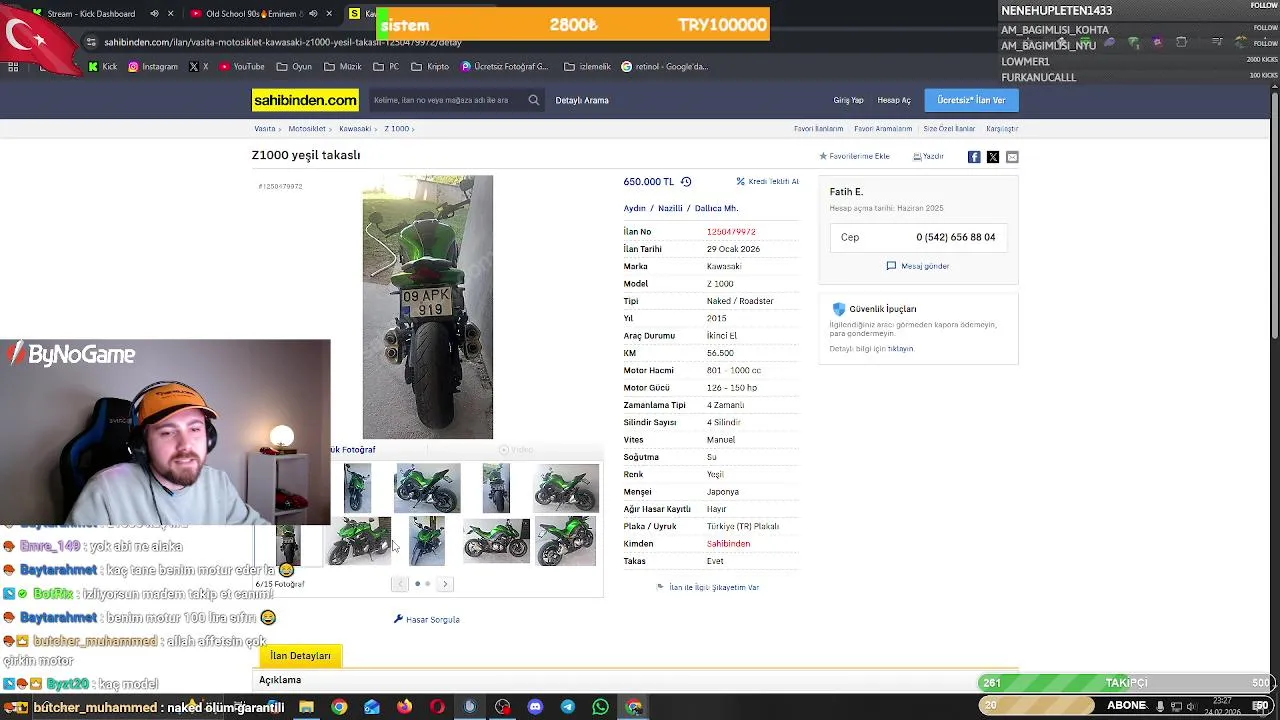Viewport: 1280px width, 720px height.
Task: Go to Z 1000 breadcrumb
Action: tap(397, 129)
